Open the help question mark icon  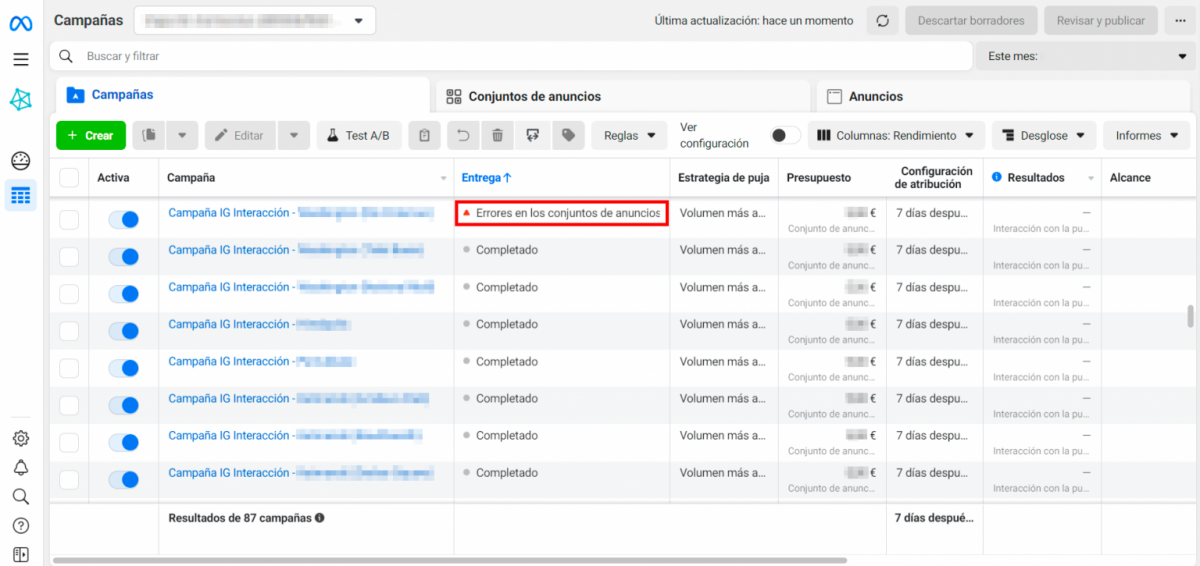21,525
